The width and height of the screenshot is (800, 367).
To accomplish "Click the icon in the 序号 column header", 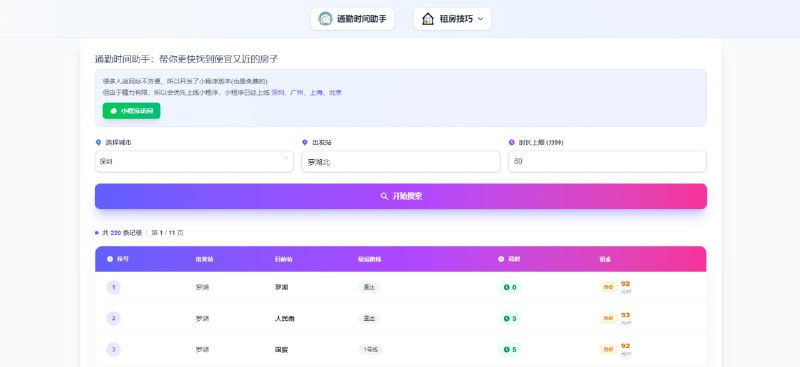I will [x=110, y=259].
